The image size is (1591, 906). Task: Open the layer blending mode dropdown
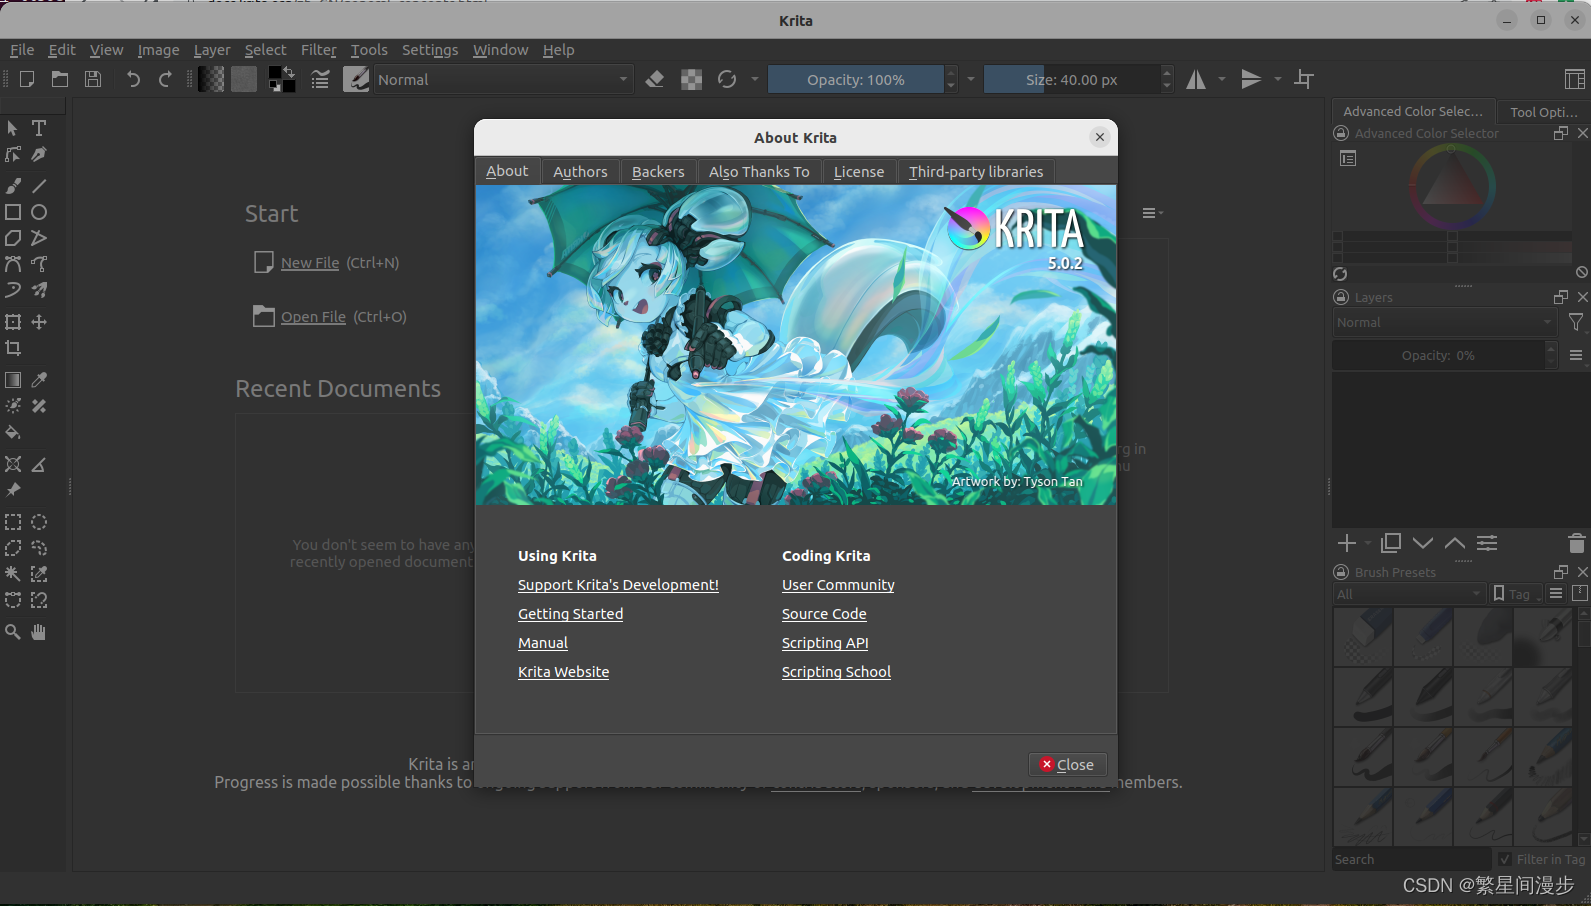(1444, 322)
